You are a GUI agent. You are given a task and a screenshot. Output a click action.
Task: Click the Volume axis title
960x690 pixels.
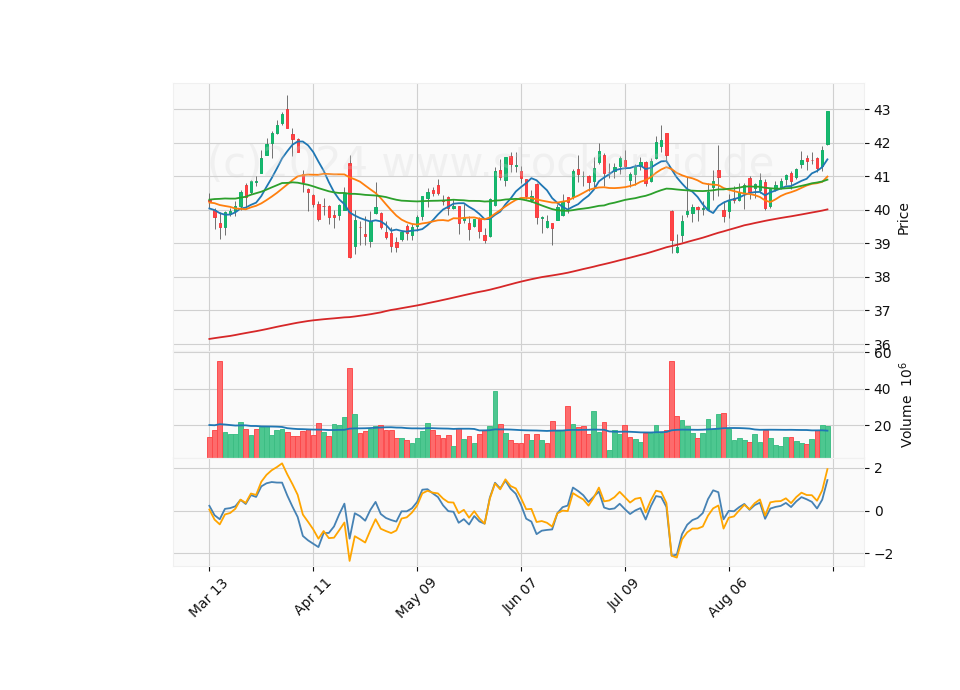tap(906, 405)
